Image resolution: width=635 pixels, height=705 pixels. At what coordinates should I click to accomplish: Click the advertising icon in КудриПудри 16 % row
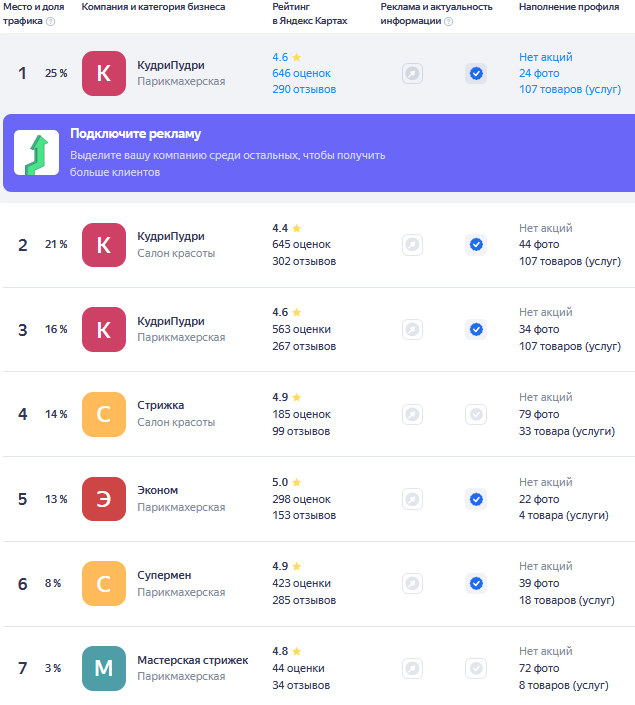click(x=412, y=330)
